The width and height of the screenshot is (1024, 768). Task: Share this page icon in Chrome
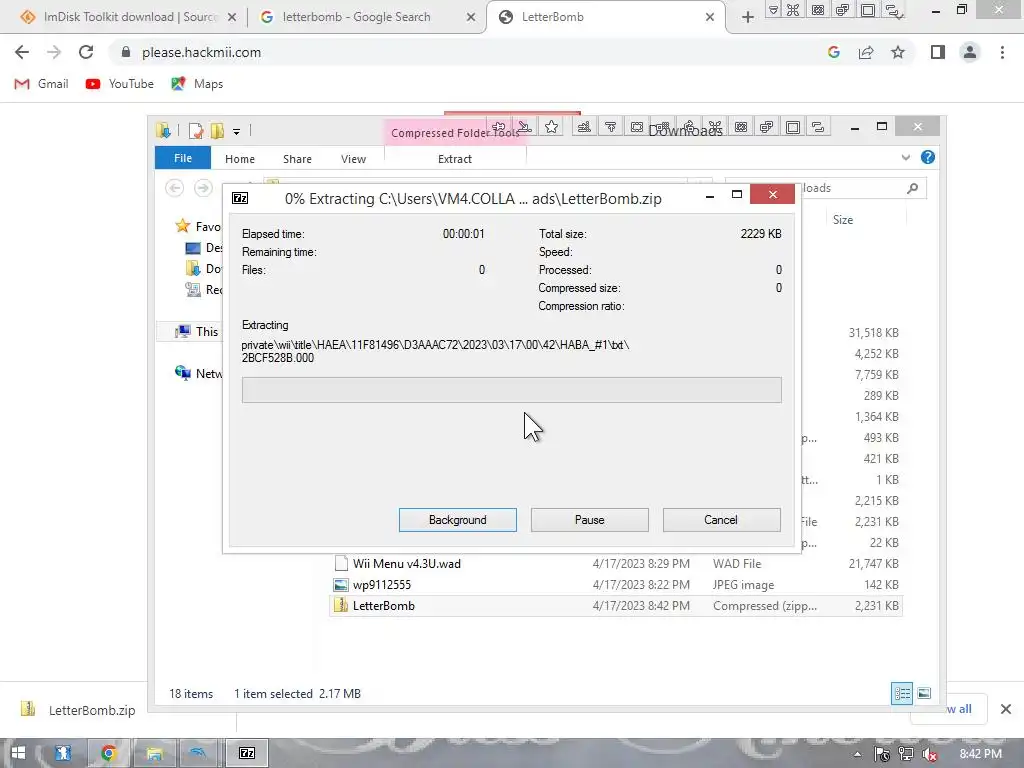point(866,52)
